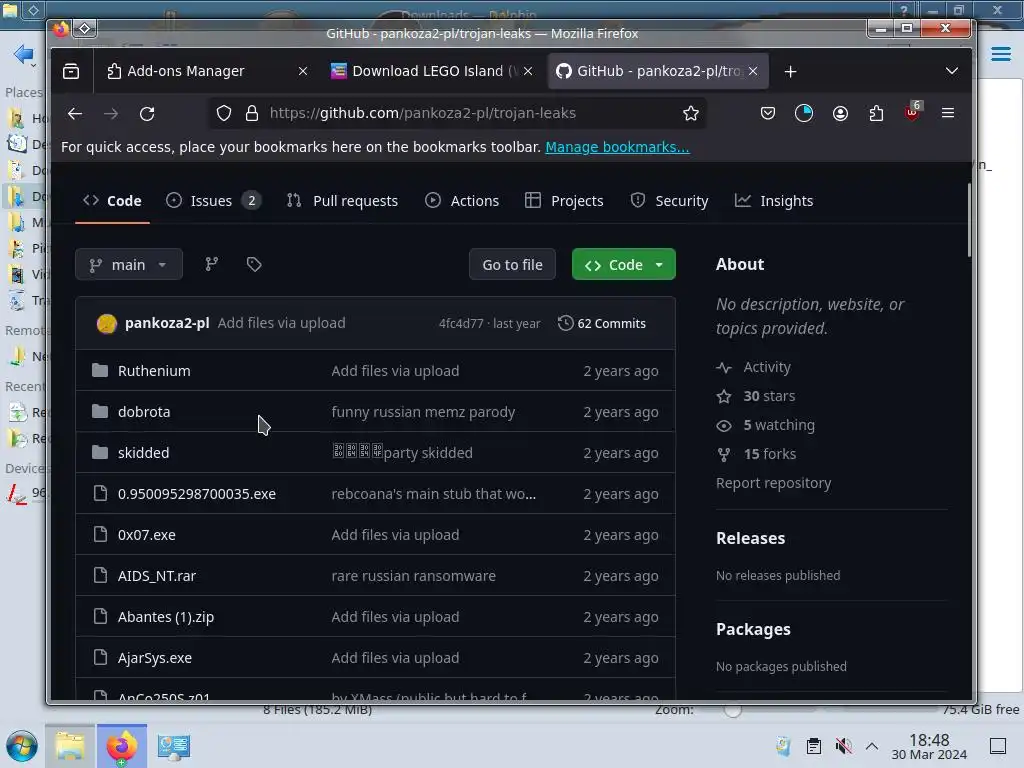Open a new tab with plus button

coord(790,71)
